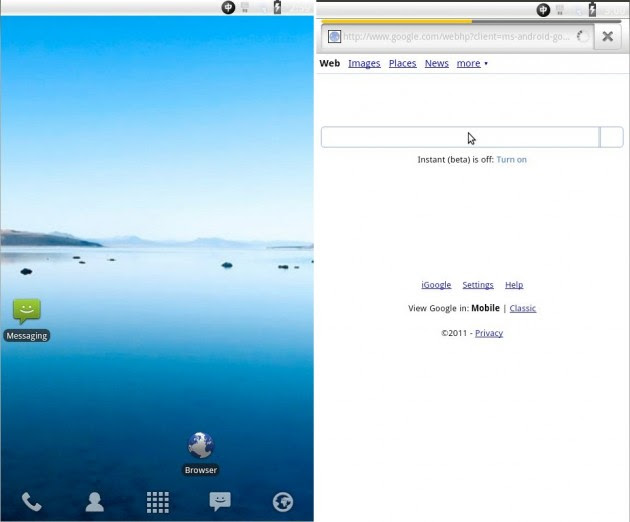The image size is (630, 522).
Task: Switch to the Places tab
Action: [402, 63]
